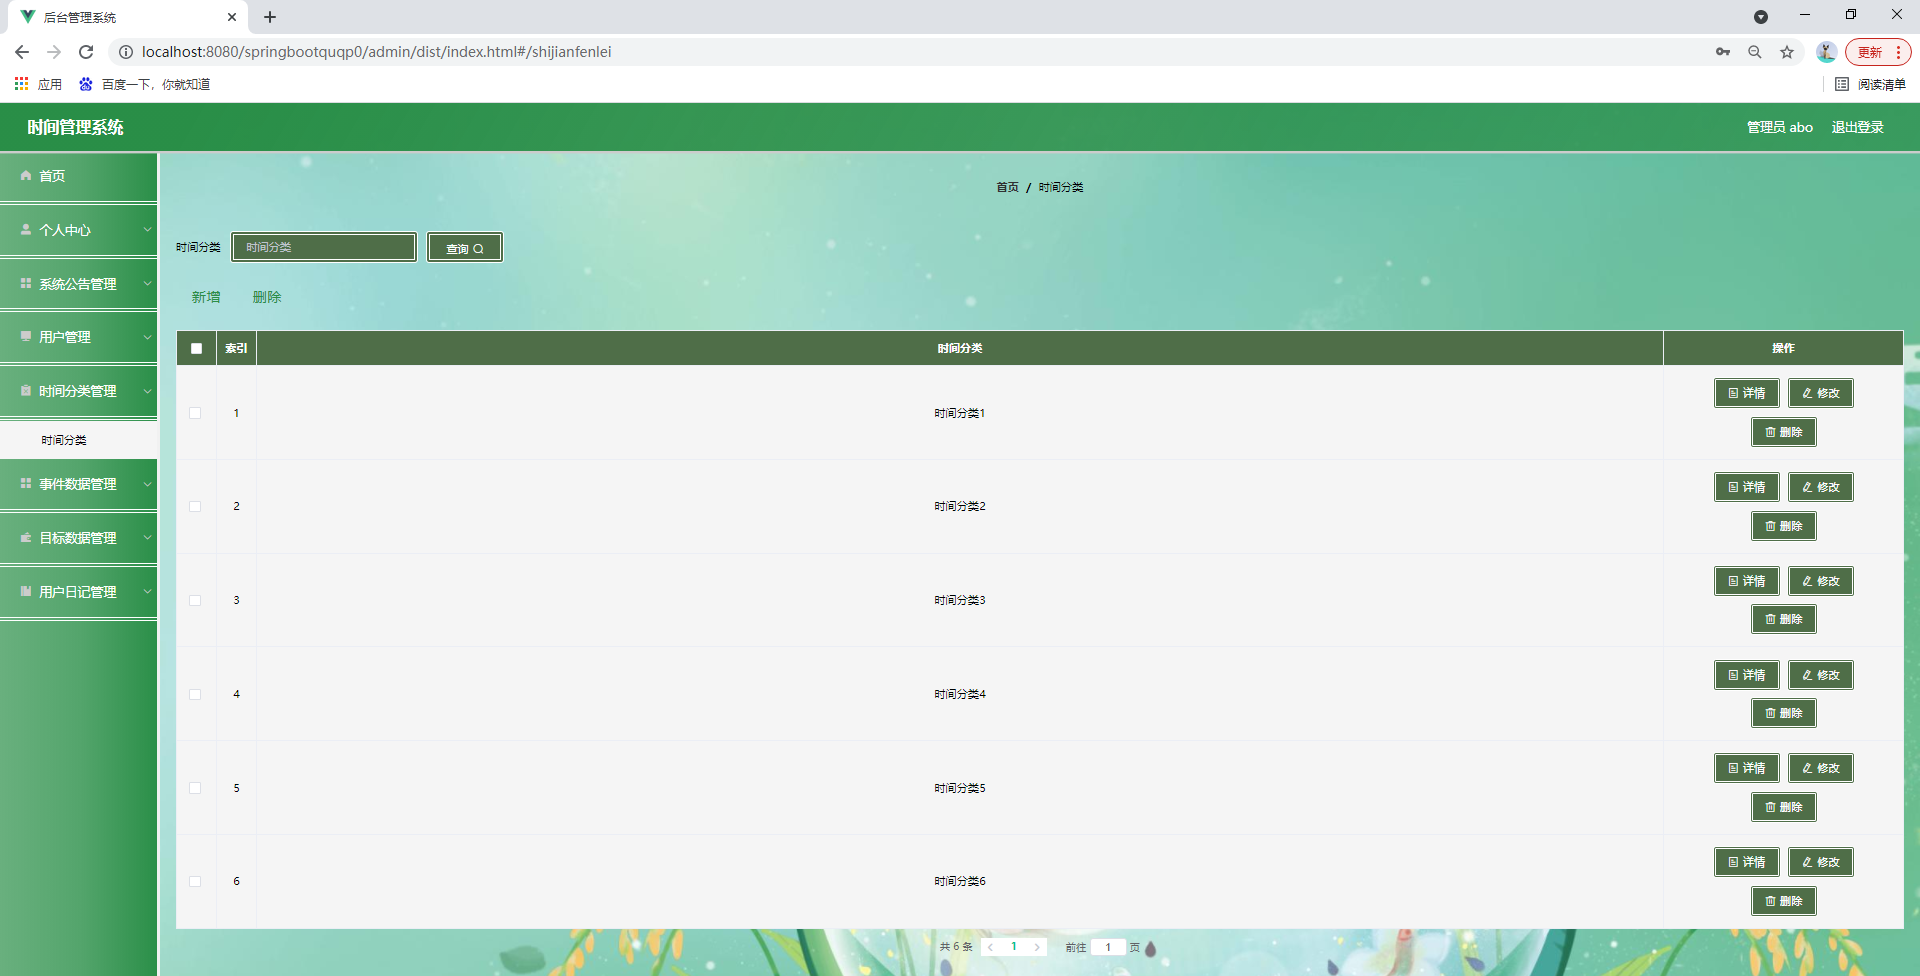Expand the 用户管理 menu chevron
Viewport: 1920px width, 976px height.
pos(147,337)
